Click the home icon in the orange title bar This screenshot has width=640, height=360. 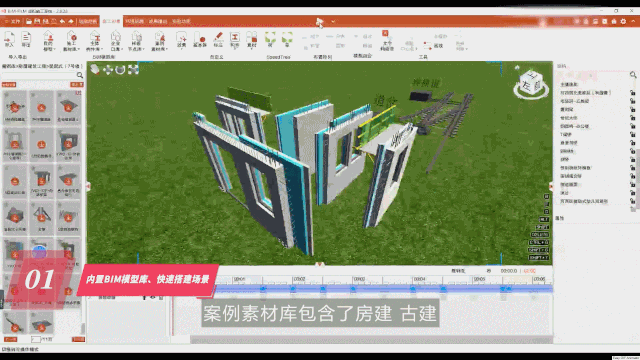coord(614,21)
